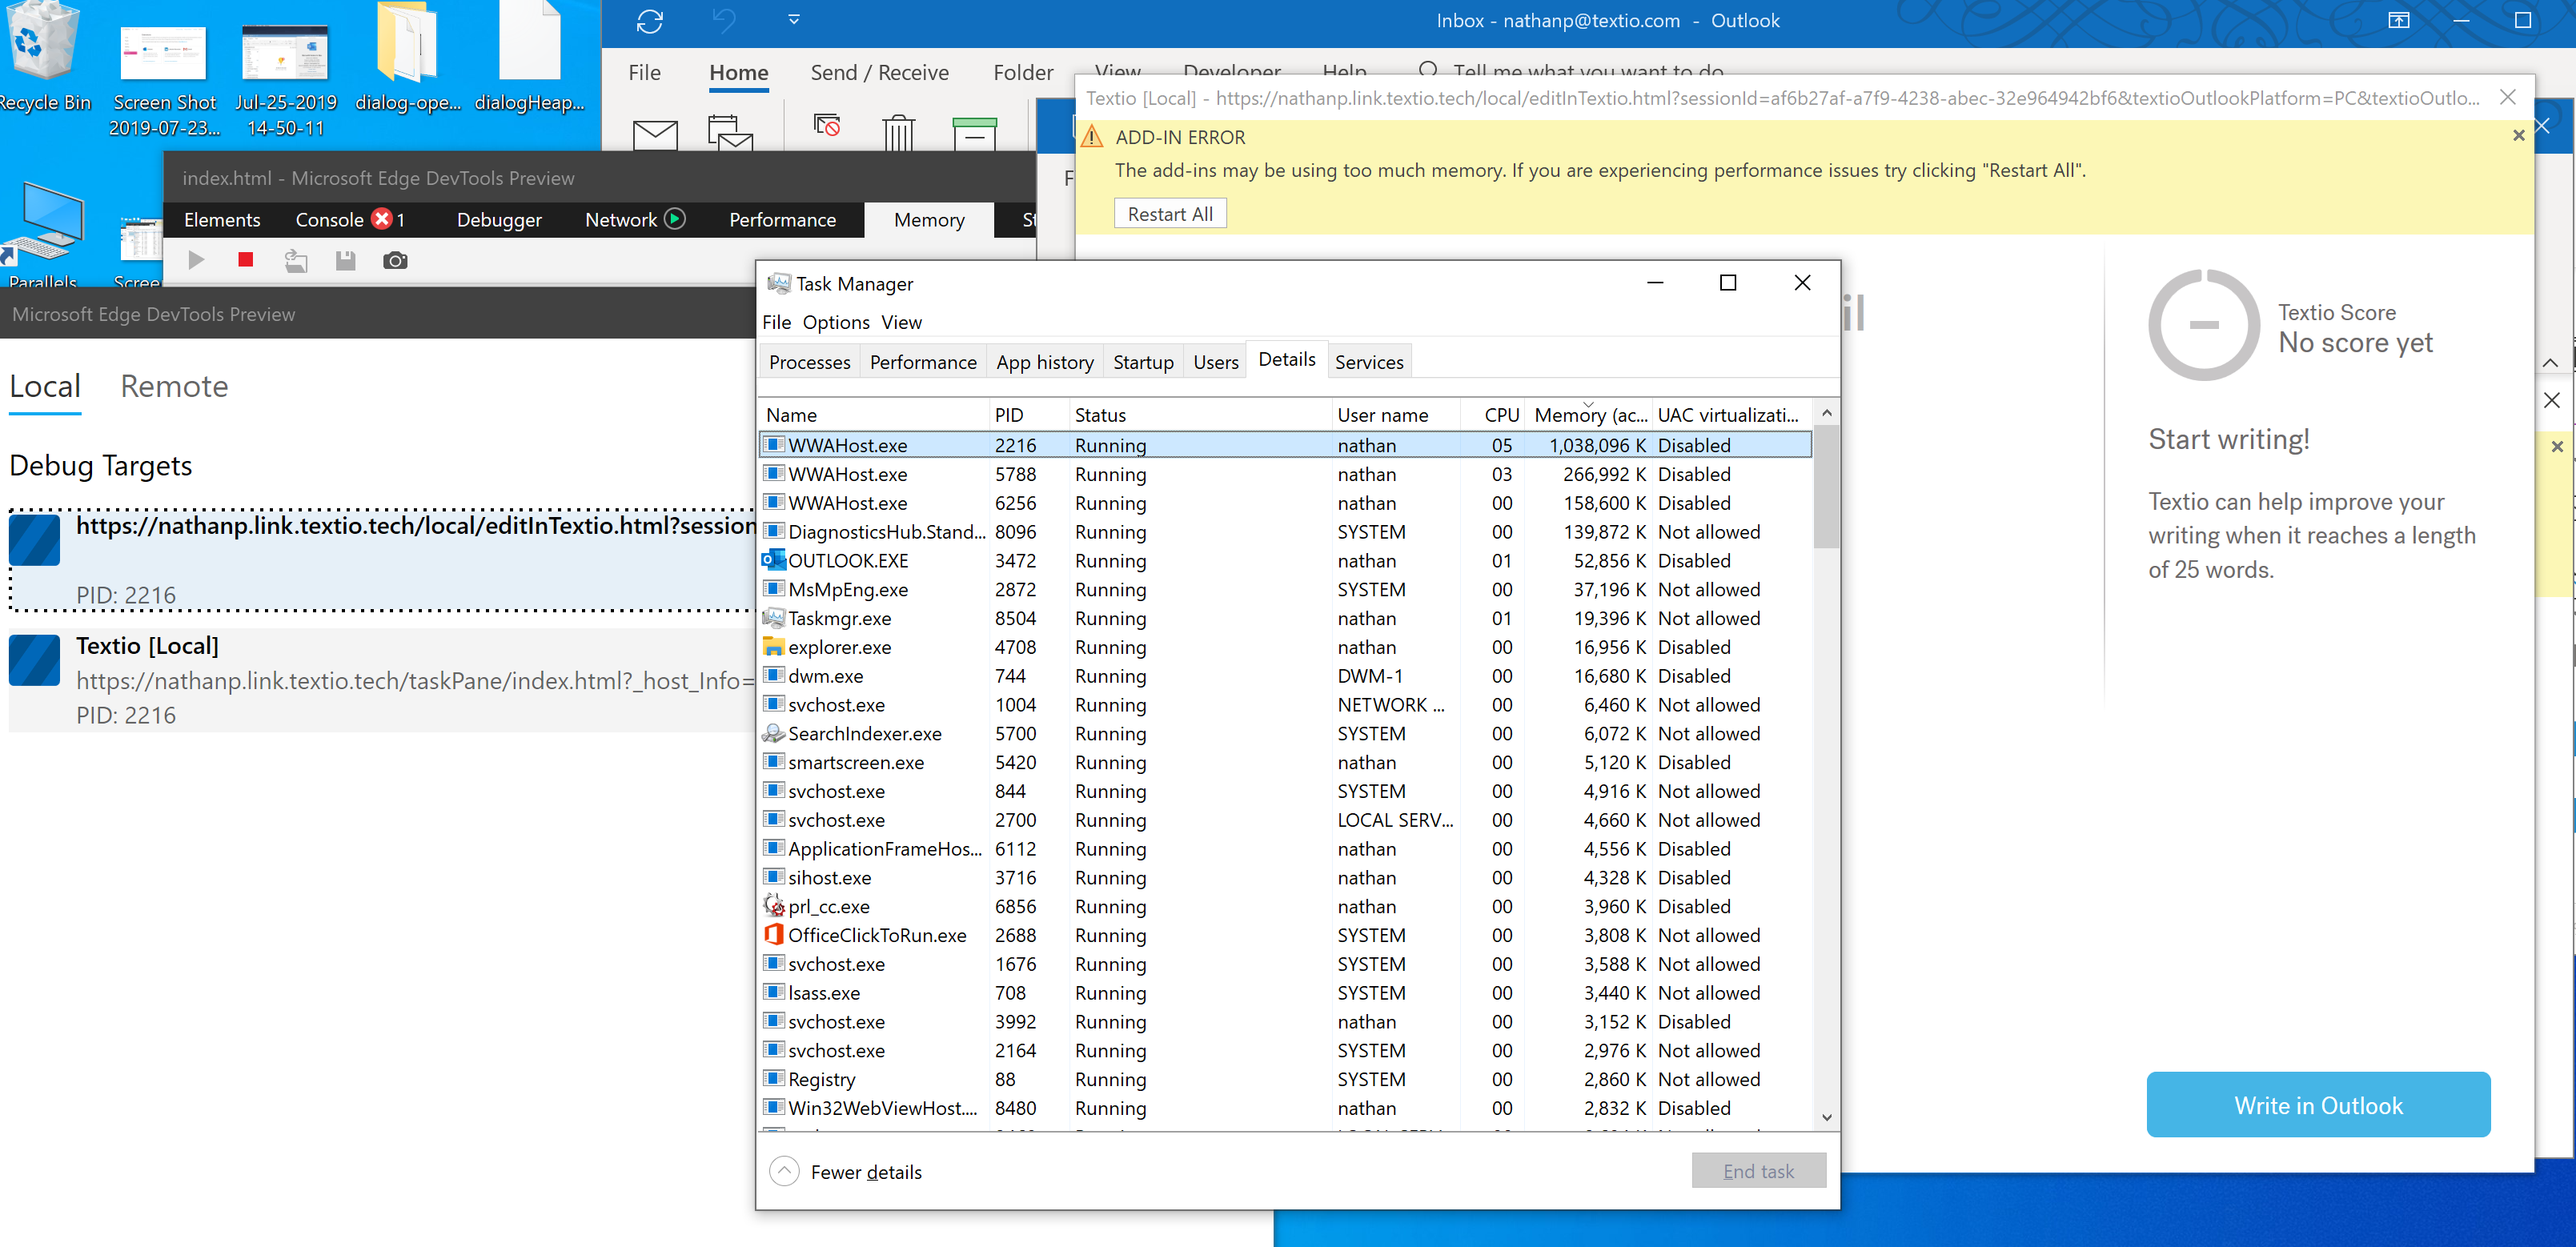The width and height of the screenshot is (2576, 1247).
Task: Open the Folder ribbon tab in Outlook
Action: [1023, 73]
